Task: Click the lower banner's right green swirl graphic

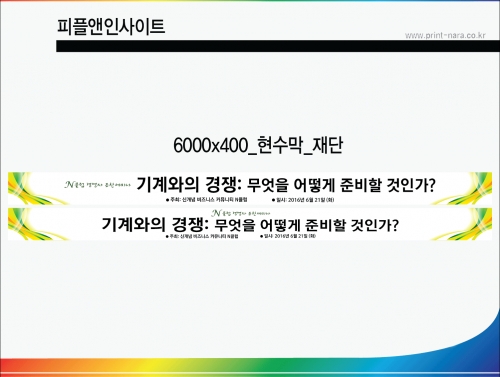Action: coord(467,224)
